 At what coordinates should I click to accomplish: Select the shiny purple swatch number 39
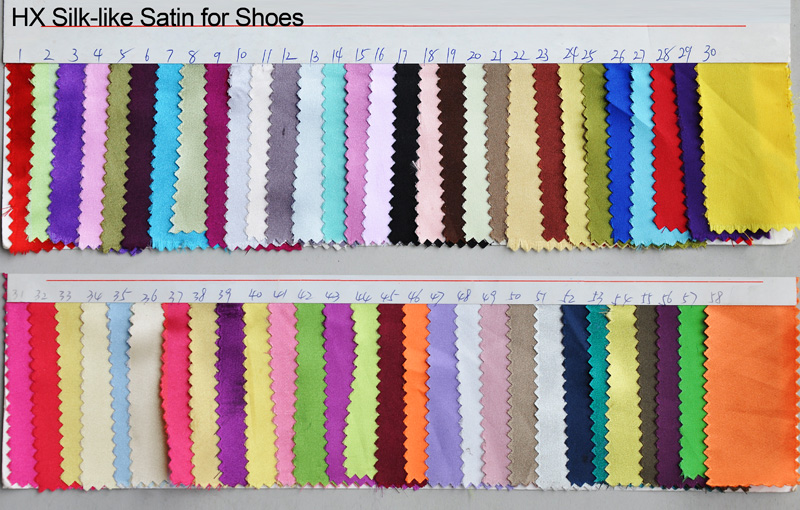(231, 394)
